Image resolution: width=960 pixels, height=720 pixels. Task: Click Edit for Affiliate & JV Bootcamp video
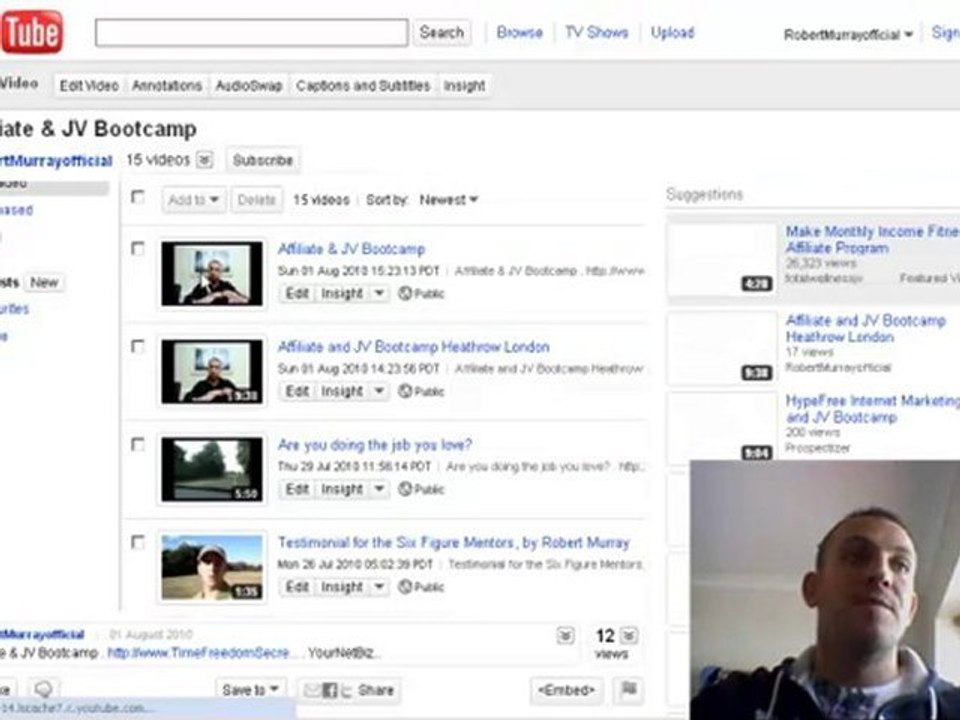point(297,293)
